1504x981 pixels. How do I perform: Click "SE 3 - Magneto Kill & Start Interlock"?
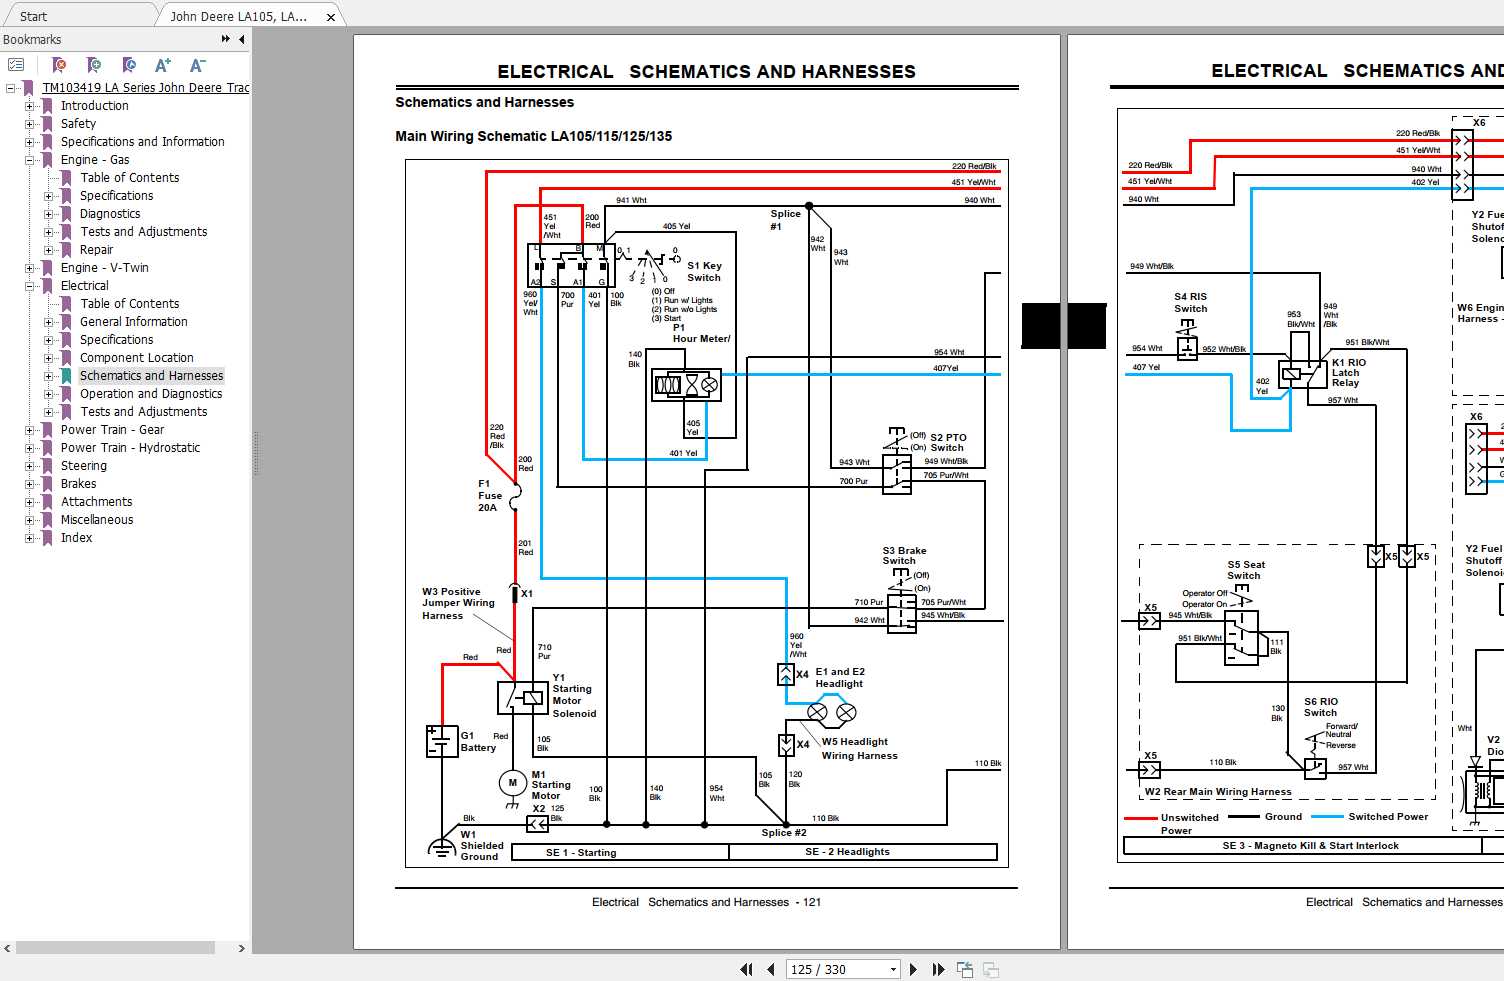[1310, 846]
